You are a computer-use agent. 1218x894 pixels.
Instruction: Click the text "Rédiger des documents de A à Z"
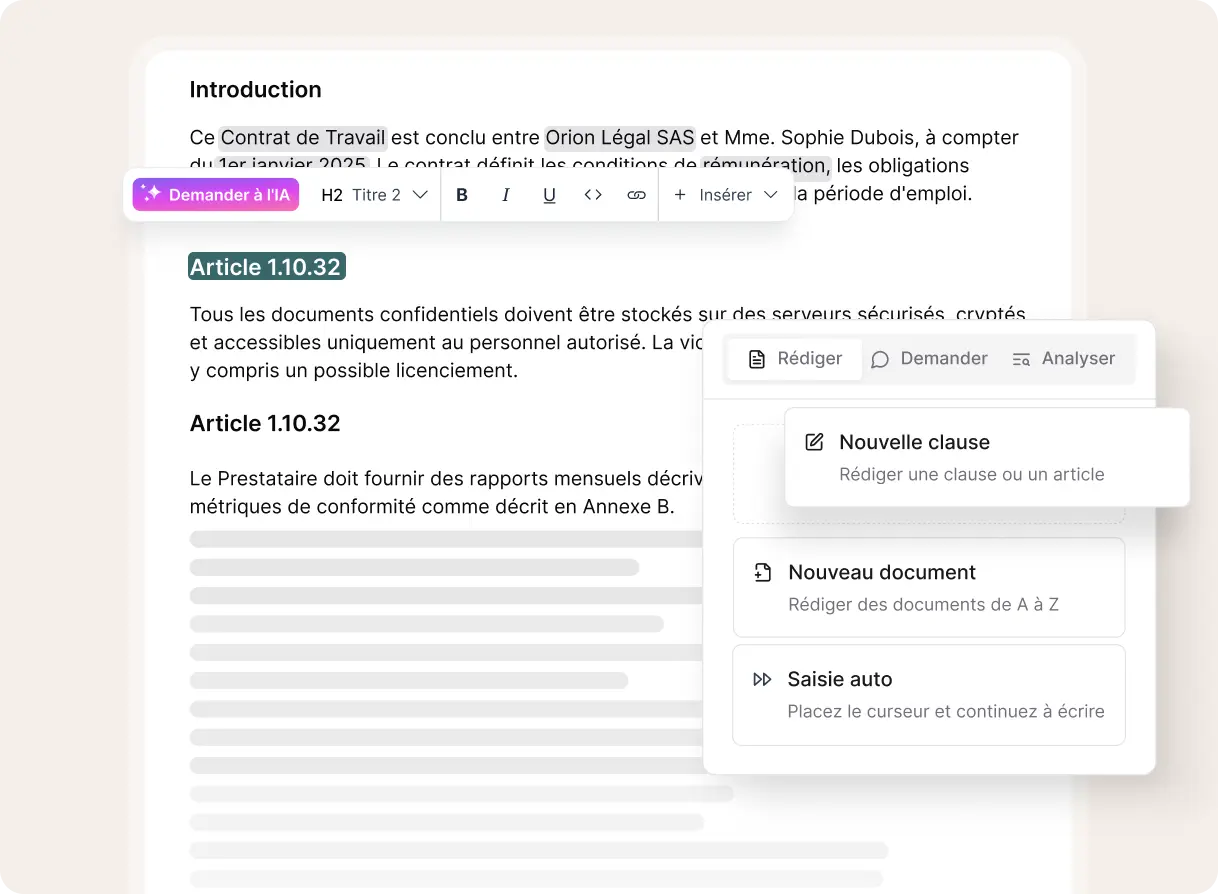tap(924, 605)
